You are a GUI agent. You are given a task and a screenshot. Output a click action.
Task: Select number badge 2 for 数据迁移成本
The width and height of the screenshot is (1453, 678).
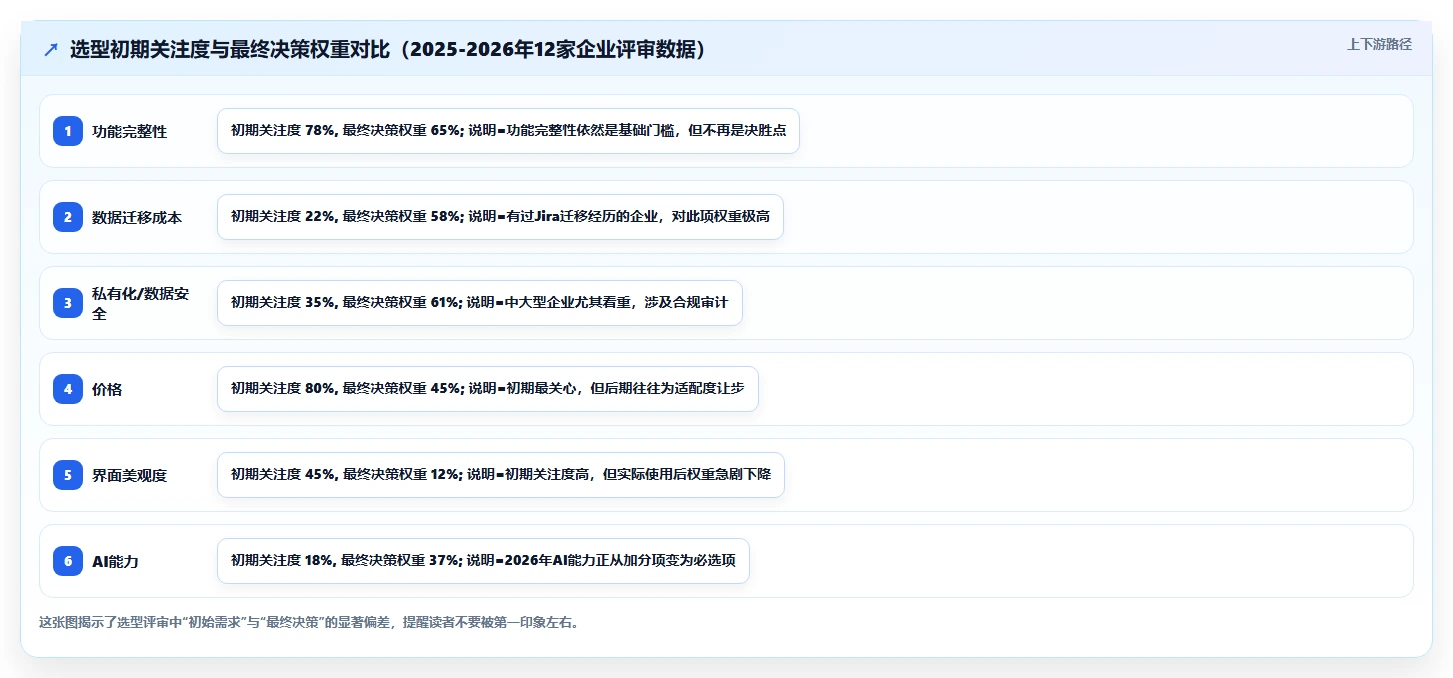tap(68, 217)
